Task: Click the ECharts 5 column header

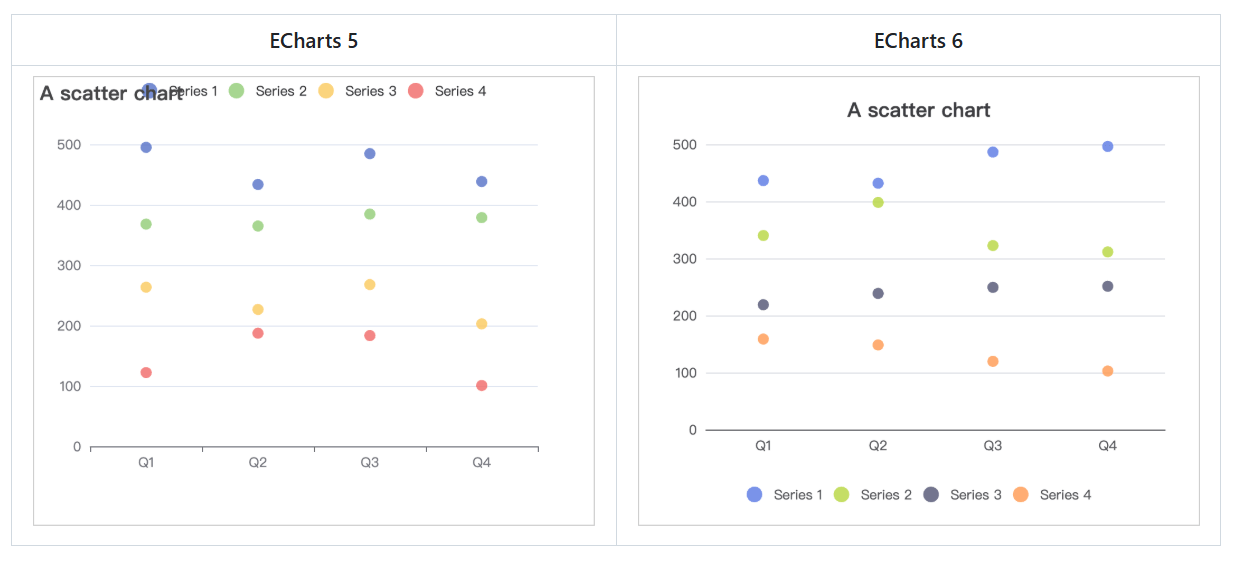Action: tap(314, 41)
